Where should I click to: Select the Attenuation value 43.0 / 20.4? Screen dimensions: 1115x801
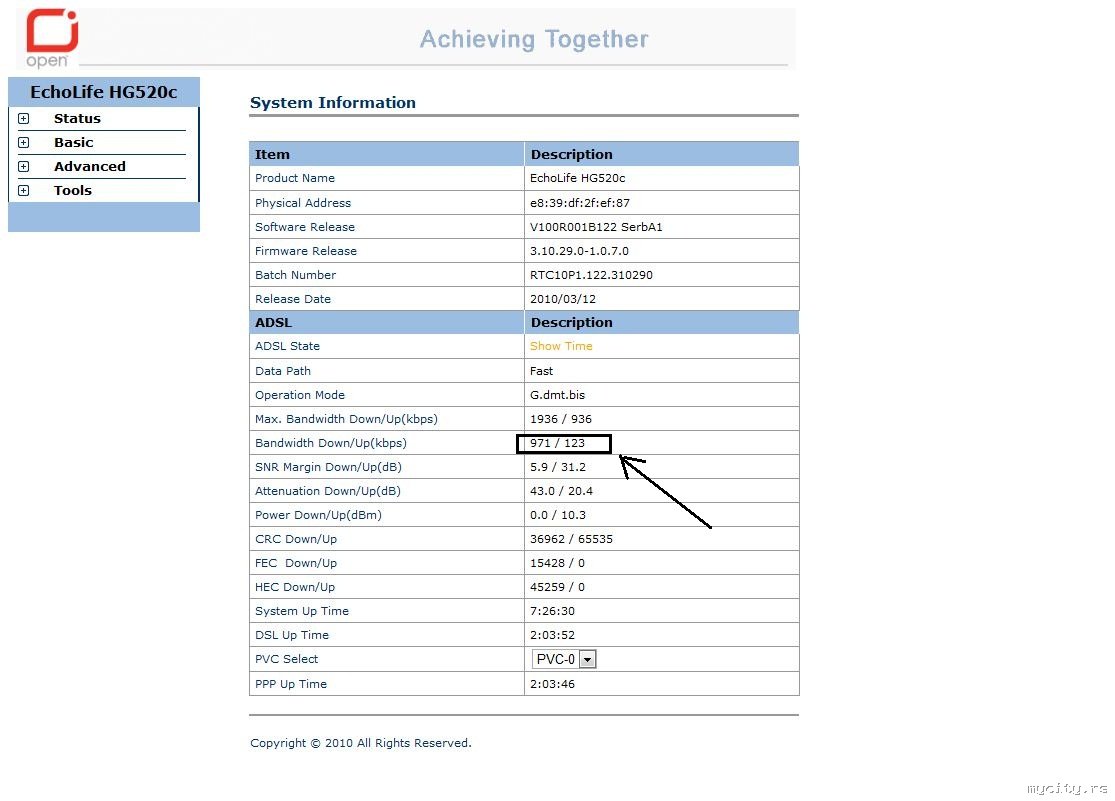[x=561, y=492]
